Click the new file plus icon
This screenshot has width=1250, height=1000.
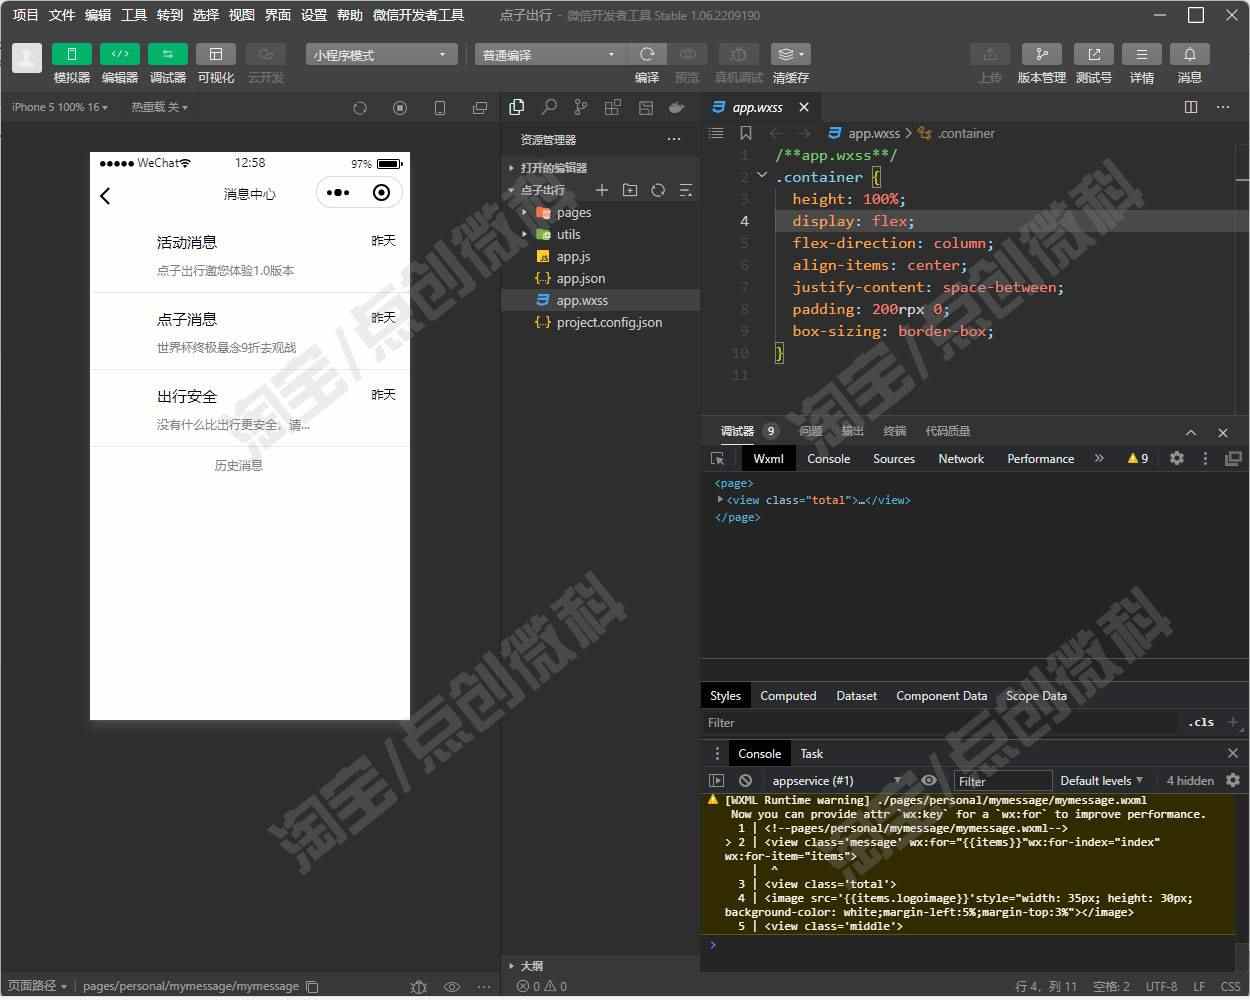(x=602, y=190)
